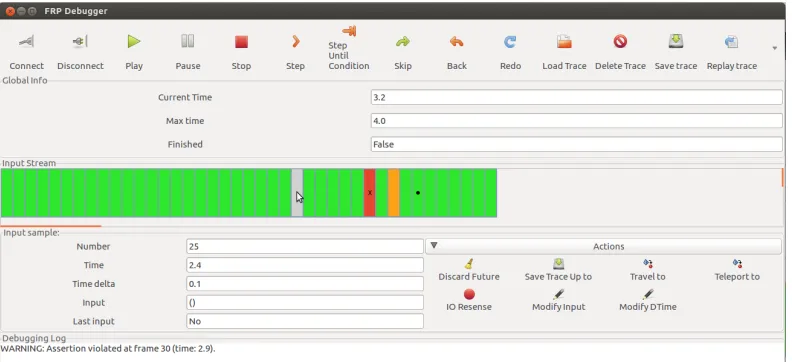Screen dimensions: 792x362
Task: Click the Modify DTime pencil icon
Action: click(x=648, y=294)
